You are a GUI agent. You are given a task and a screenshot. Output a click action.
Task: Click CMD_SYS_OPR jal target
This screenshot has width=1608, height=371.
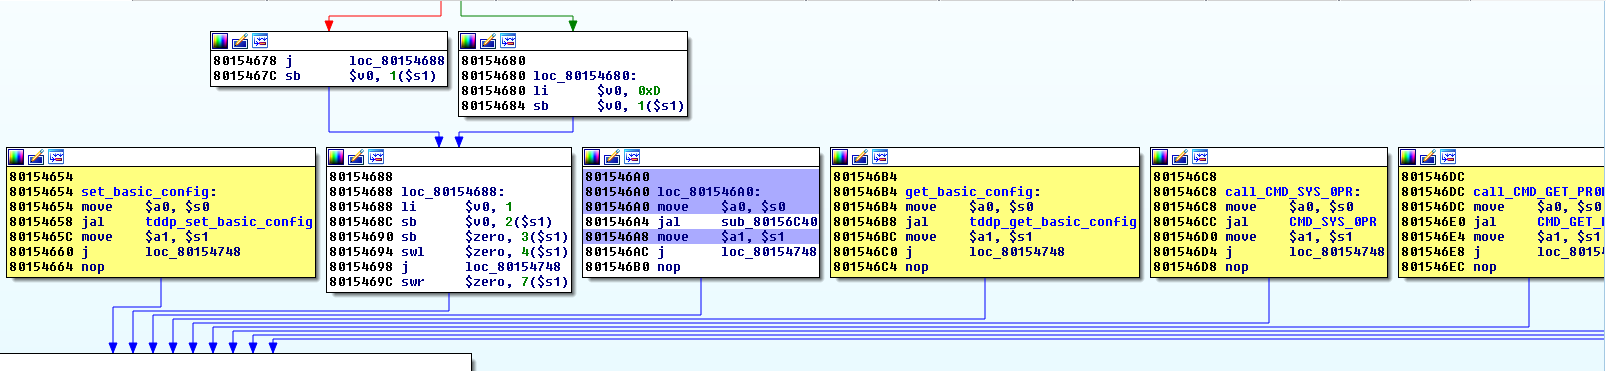coord(1333,222)
